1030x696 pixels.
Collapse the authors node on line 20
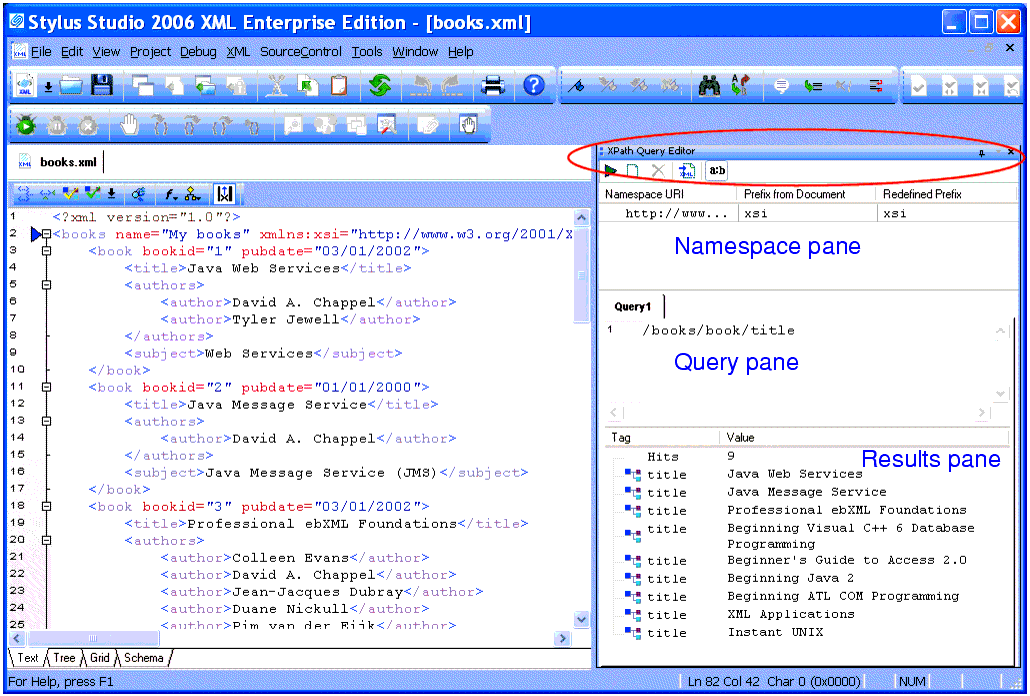click(x=46, y=540)
